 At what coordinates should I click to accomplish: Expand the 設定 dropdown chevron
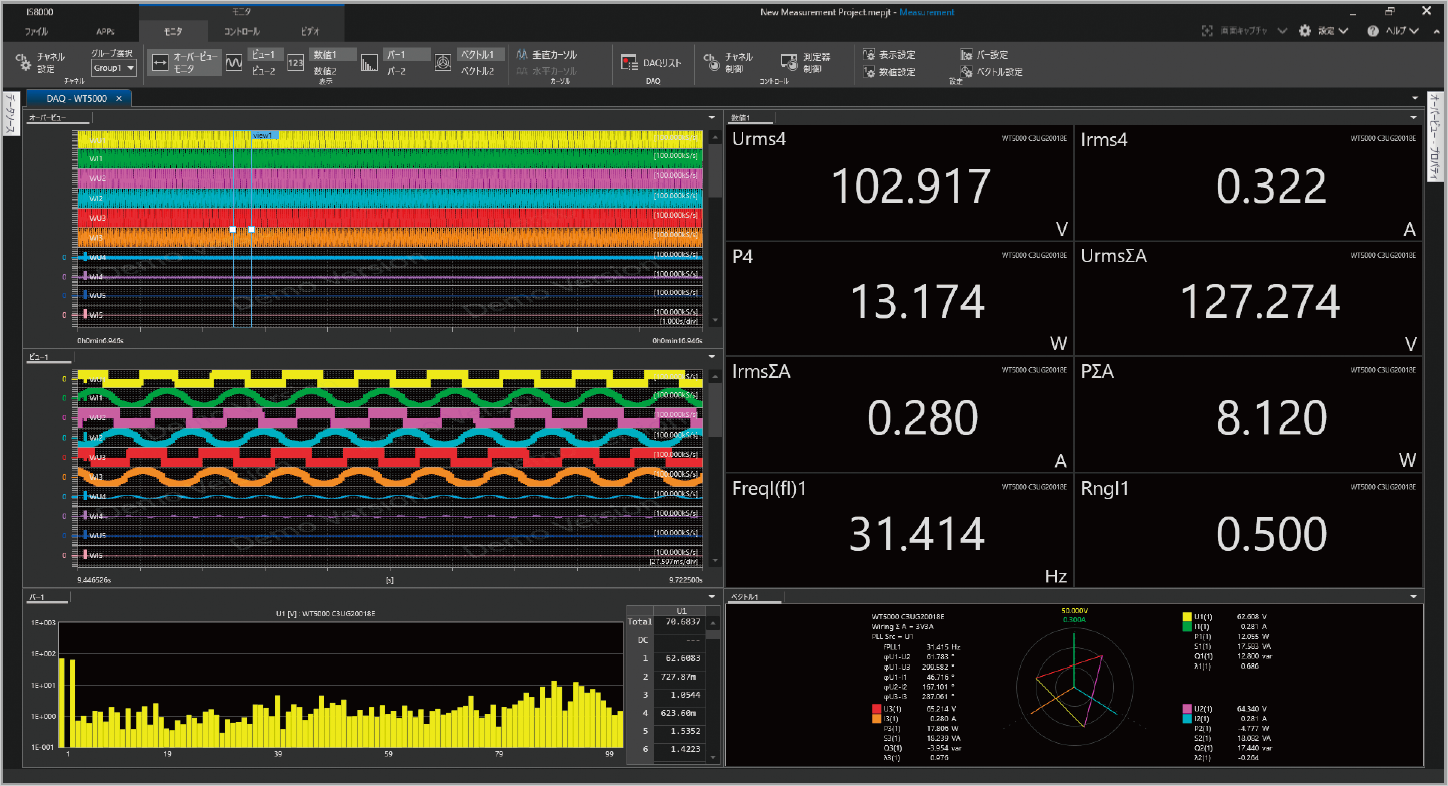point(1344,31)
